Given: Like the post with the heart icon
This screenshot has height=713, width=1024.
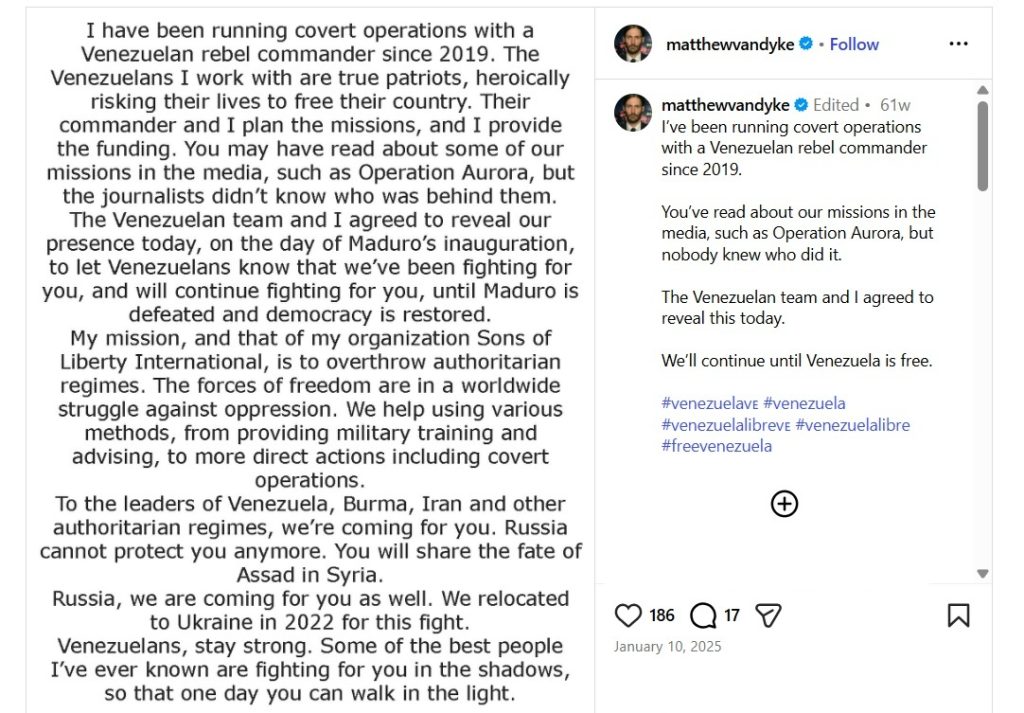Looking at the screenshot, I should point(627,615).
